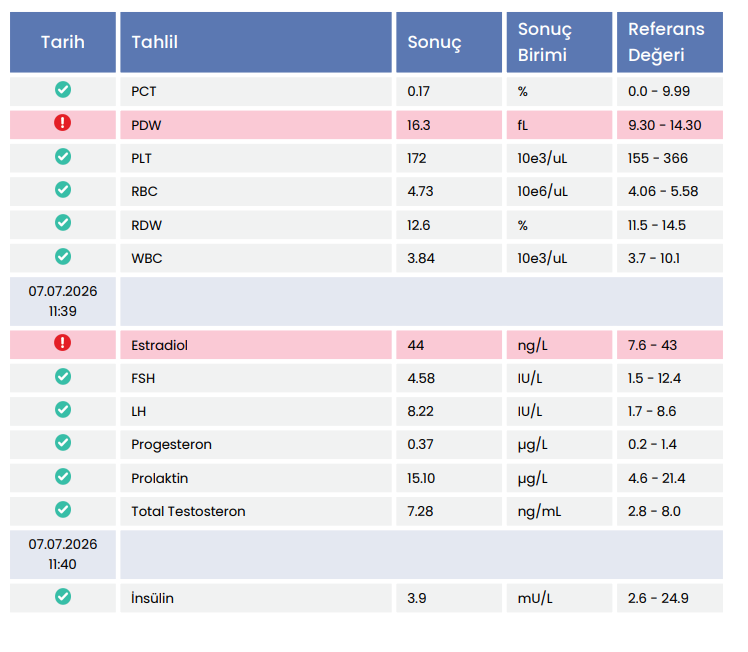This screenshot has width=748, height=652.
Task: Click the Referans Değeri column header
Action: 670,42
